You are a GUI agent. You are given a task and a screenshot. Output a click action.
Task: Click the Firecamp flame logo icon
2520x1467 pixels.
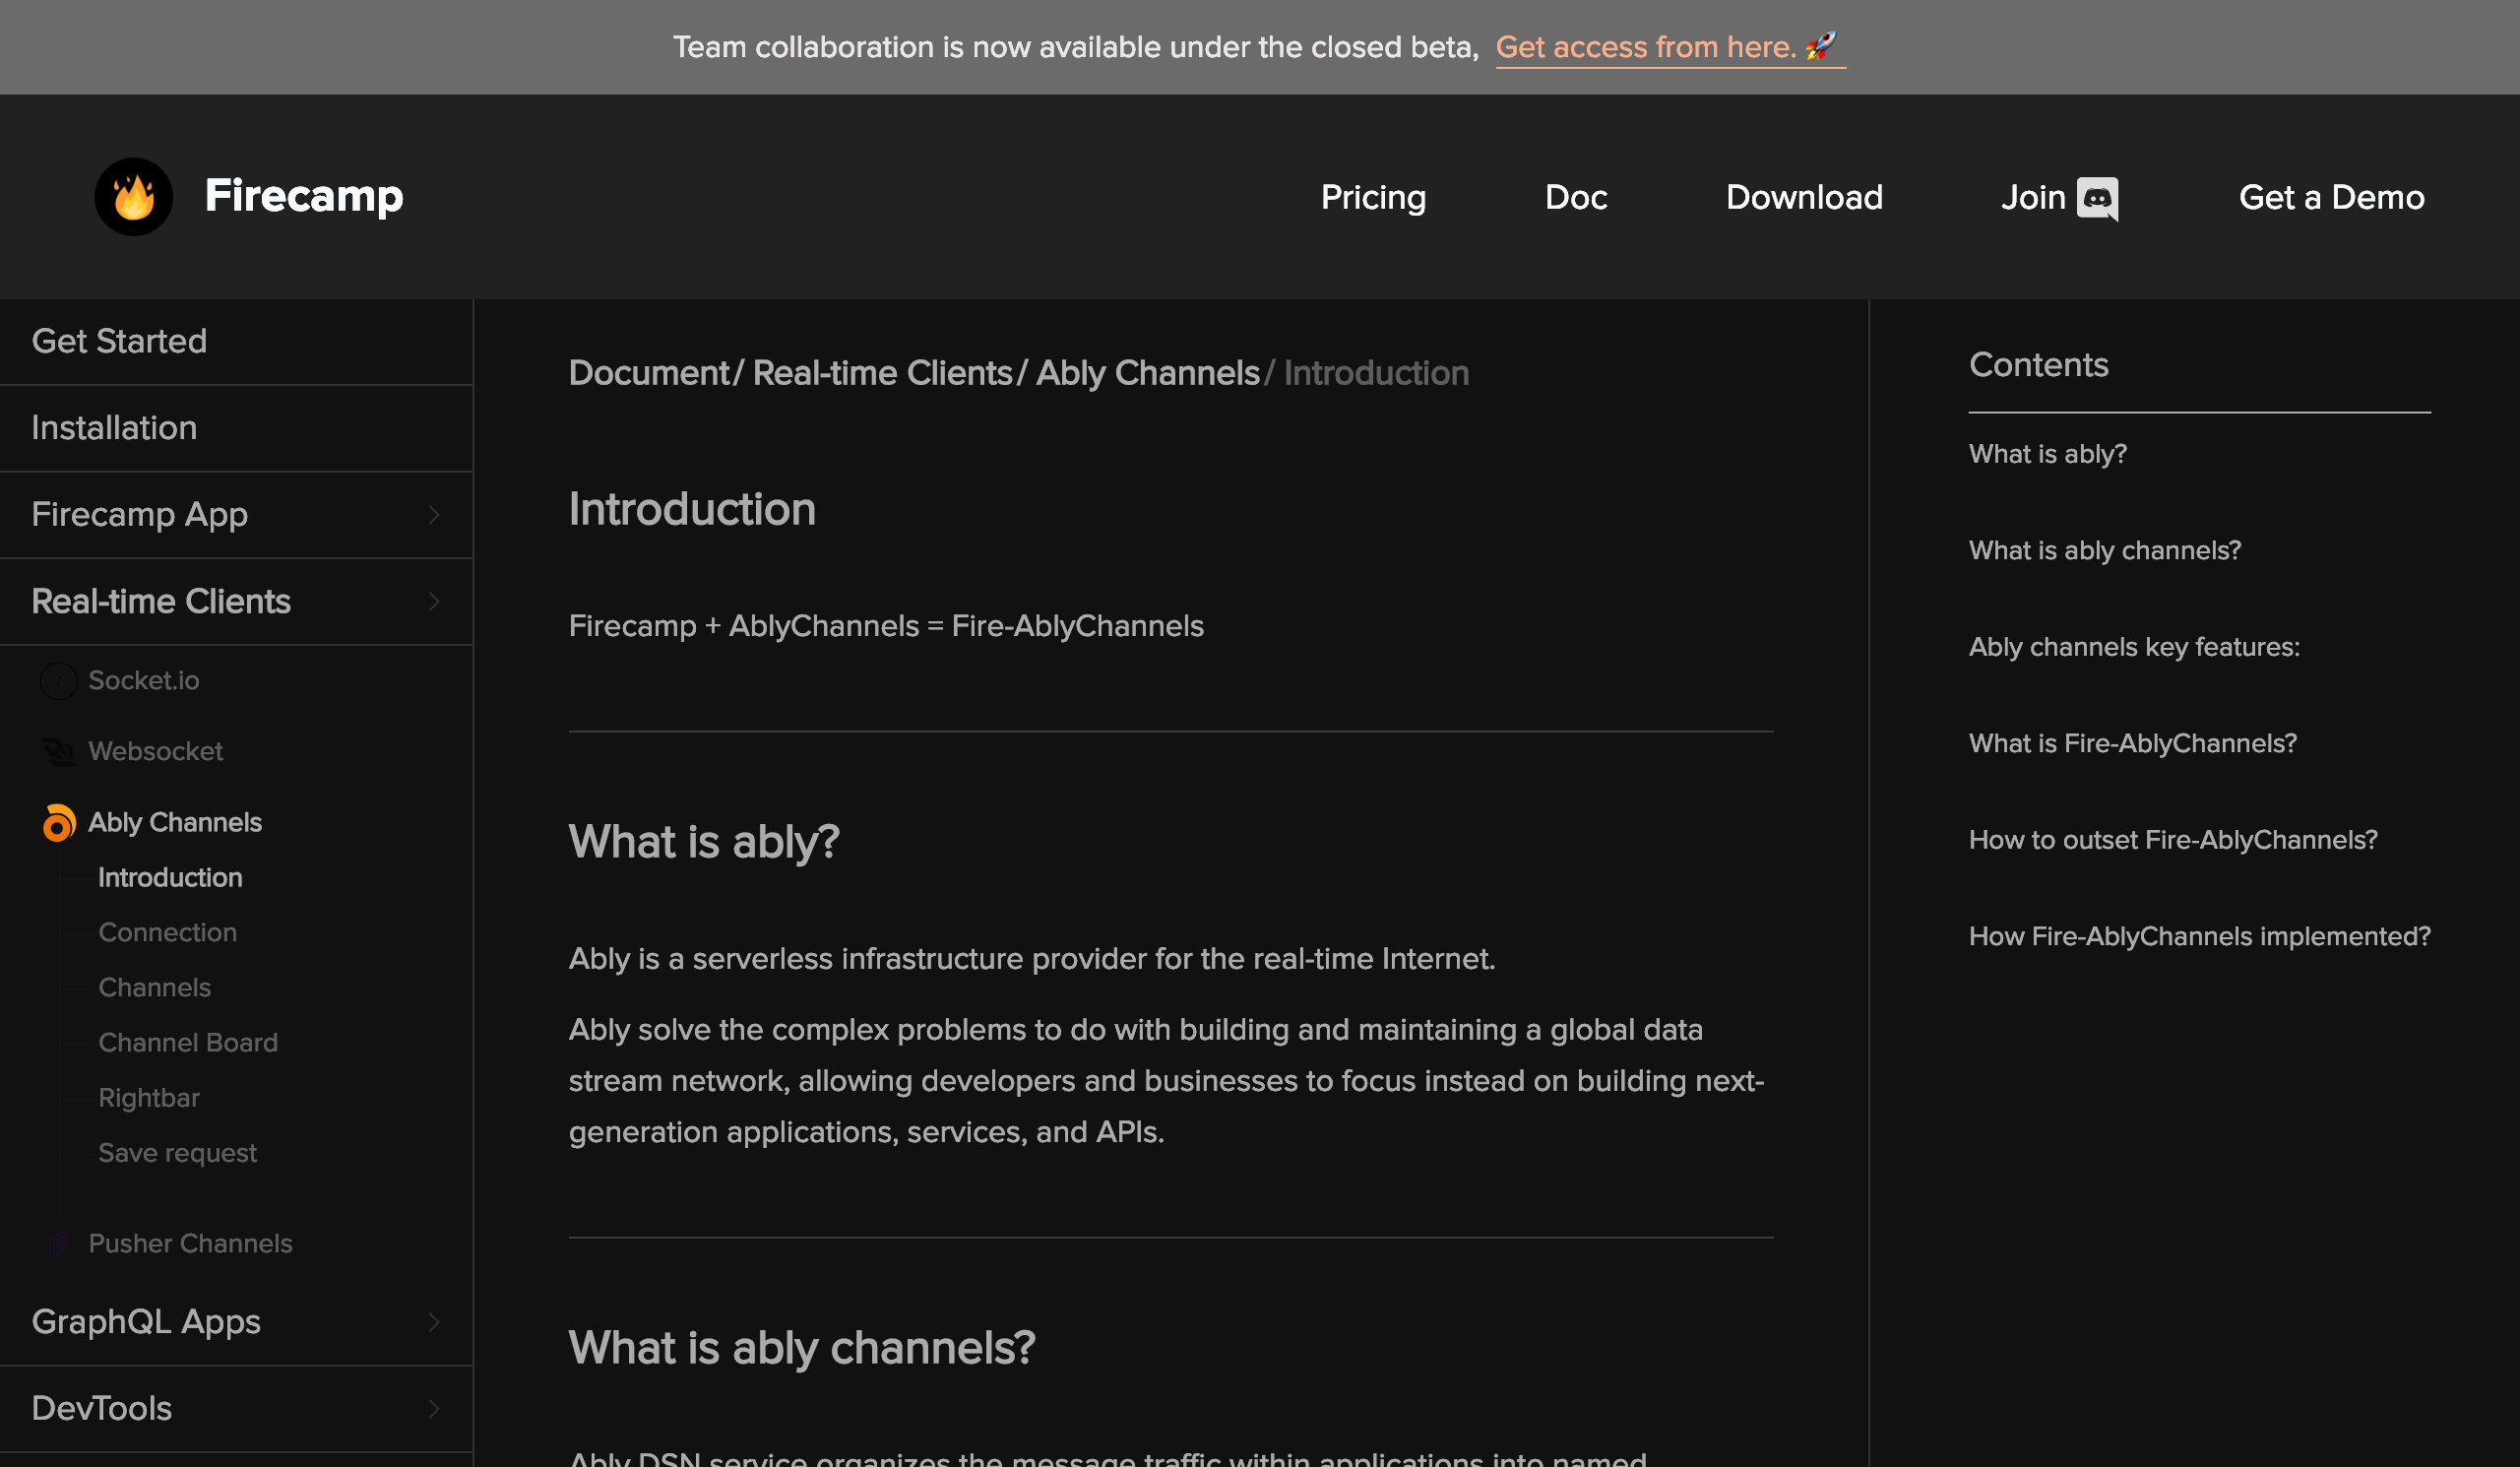click(x=134, y=197)
